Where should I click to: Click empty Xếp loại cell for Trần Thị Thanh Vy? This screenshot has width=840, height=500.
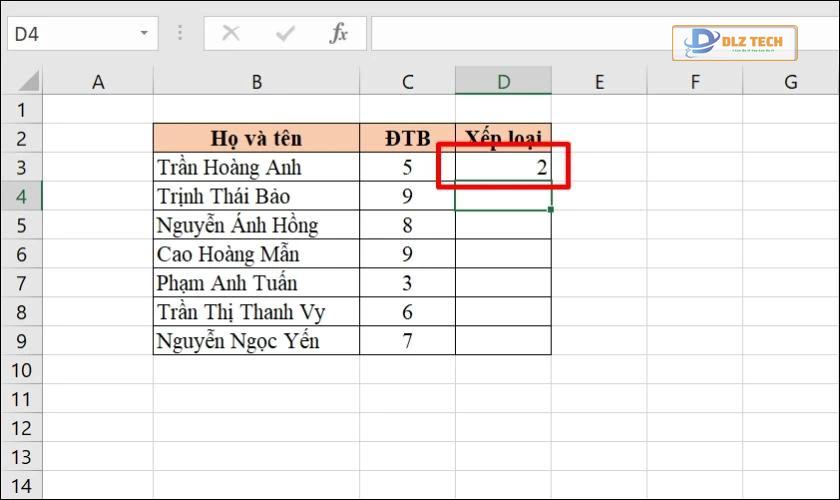pyautogui.click(x=504, y=312)
